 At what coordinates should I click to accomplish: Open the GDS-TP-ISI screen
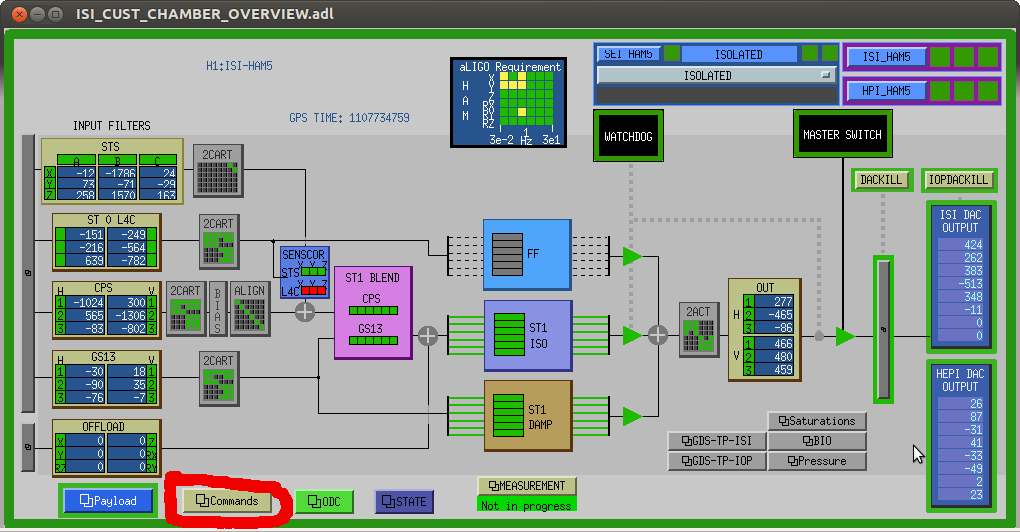pyautogui.click(x=717, y=441)
